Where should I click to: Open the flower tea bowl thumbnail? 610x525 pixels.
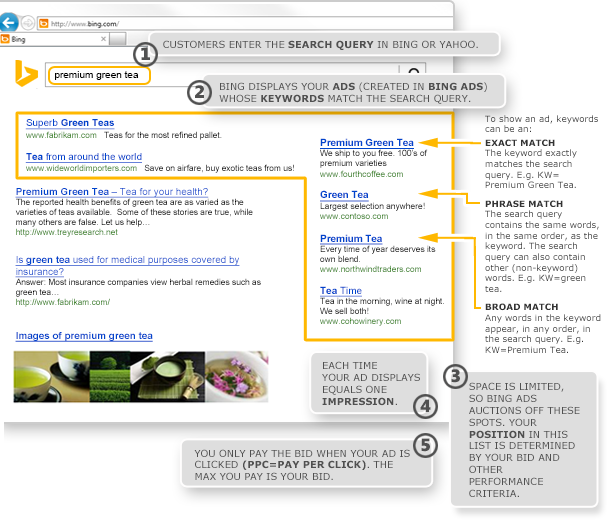tap(237, 376)
